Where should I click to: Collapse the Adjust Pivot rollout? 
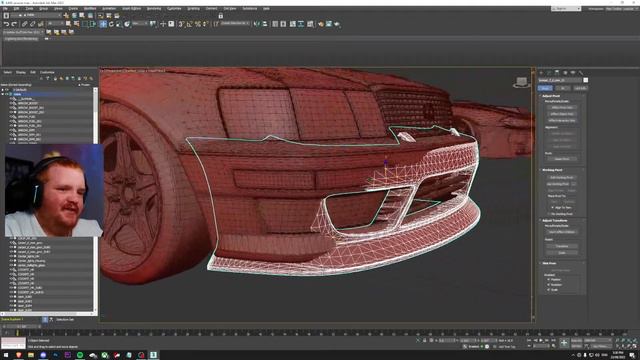(x=551, y=96)
